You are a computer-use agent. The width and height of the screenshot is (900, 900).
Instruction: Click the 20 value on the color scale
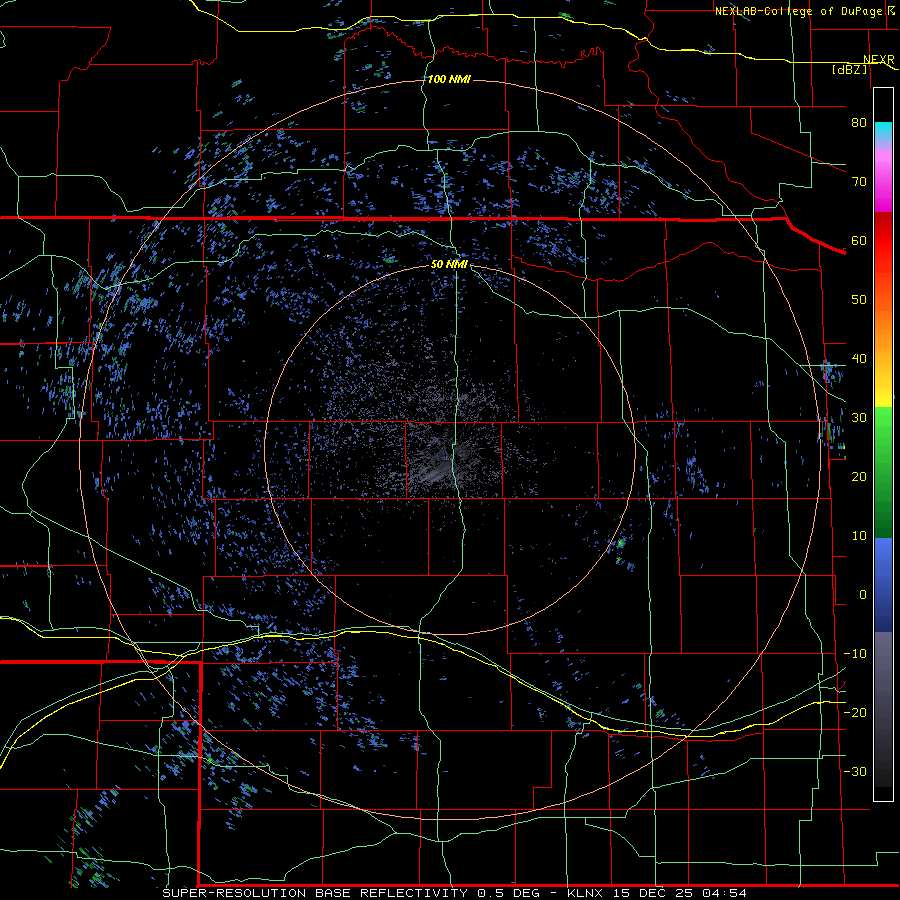pos(859,477)
